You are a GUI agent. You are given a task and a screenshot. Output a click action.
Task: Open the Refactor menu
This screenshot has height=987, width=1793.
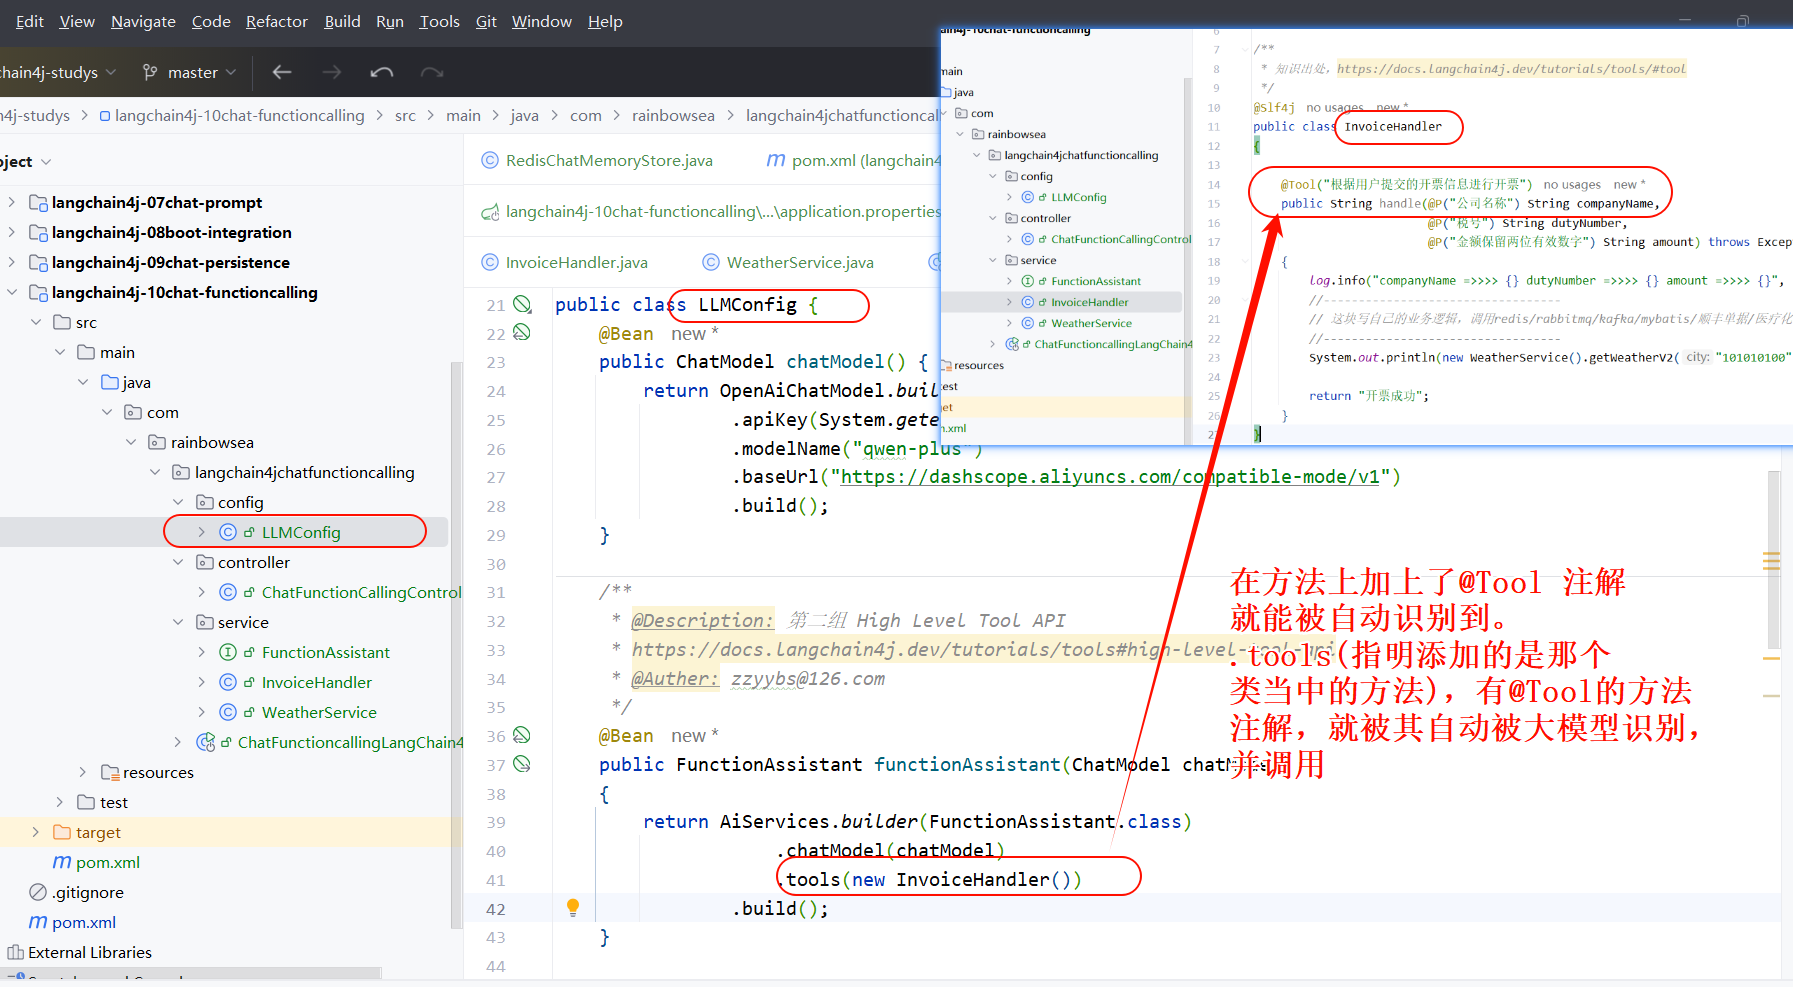(x=276, y=21)
